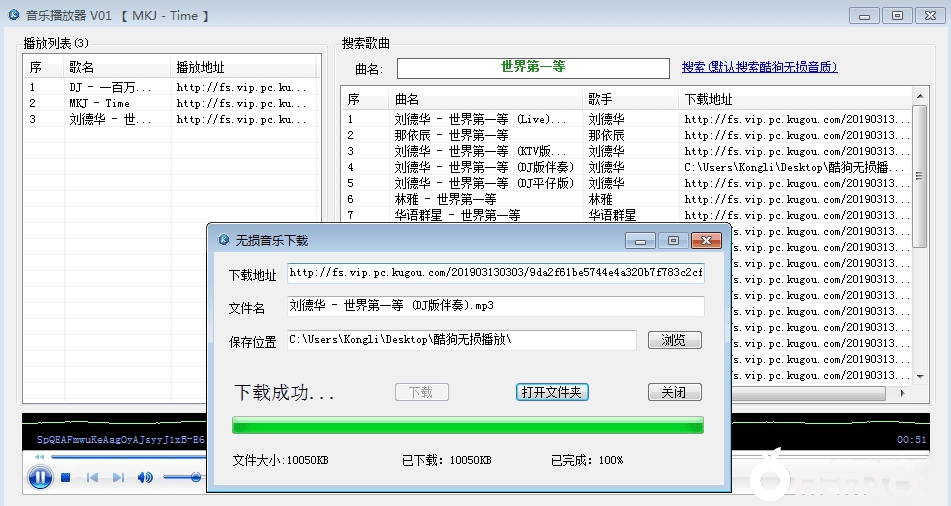Select playlist row '刘德华 - 世...'
This screenshot has width=951, height=506.
[170, 120]
